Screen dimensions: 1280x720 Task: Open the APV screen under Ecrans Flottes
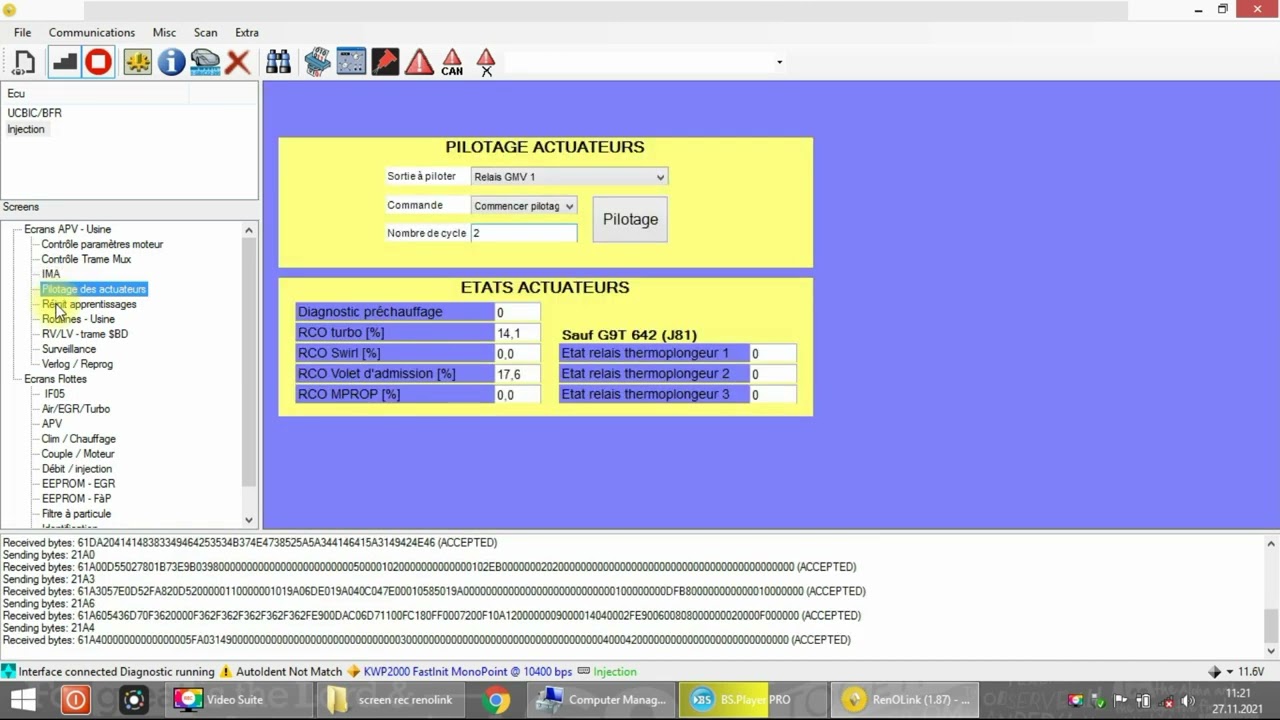(x=52, y=424)
